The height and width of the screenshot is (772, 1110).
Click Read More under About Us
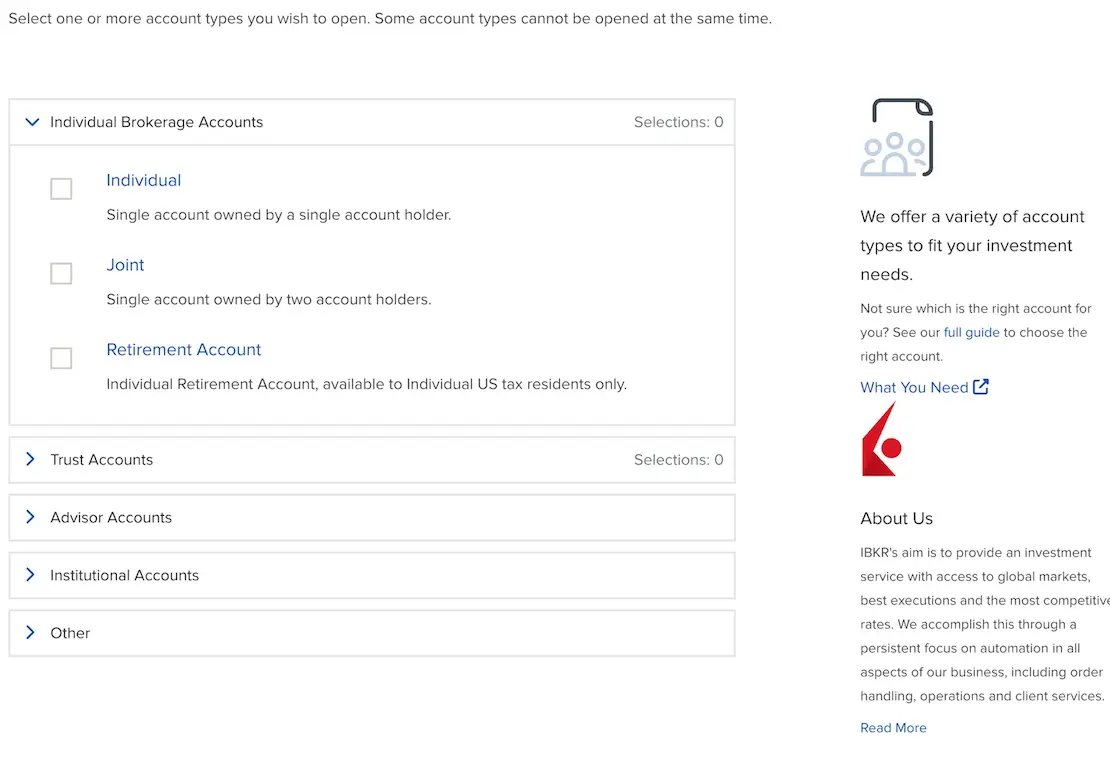893,728
